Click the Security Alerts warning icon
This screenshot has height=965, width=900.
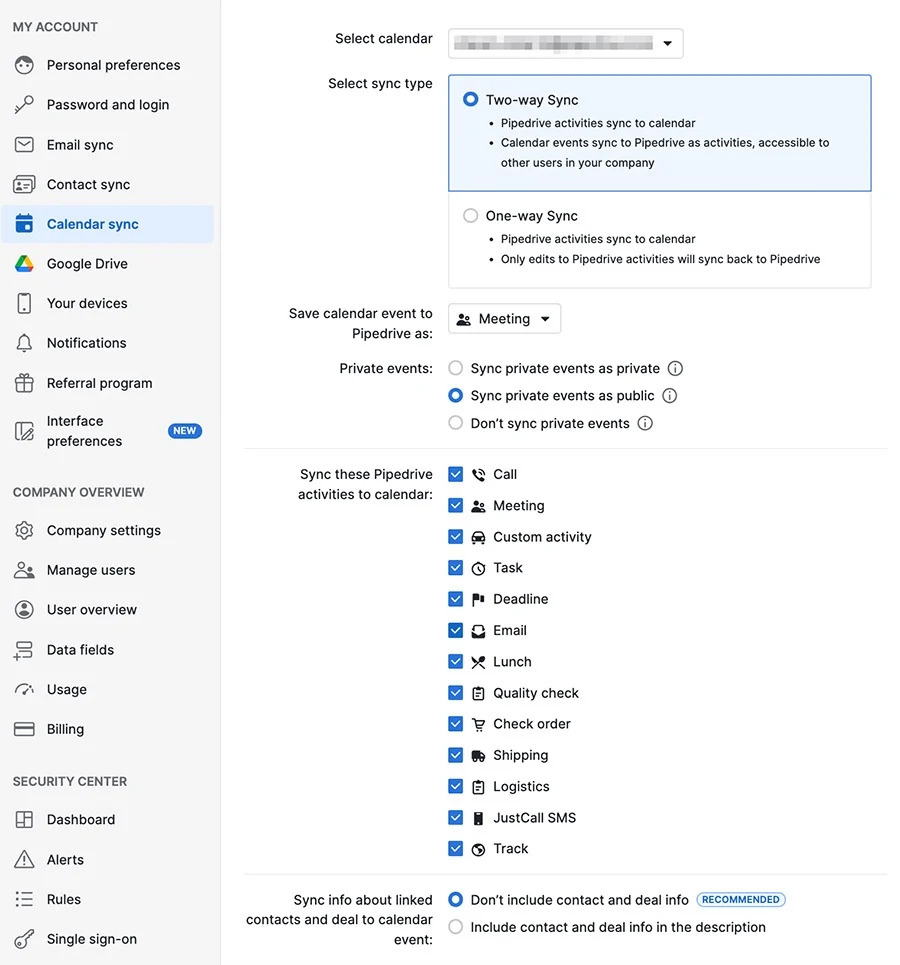click(x=24, y=860)
